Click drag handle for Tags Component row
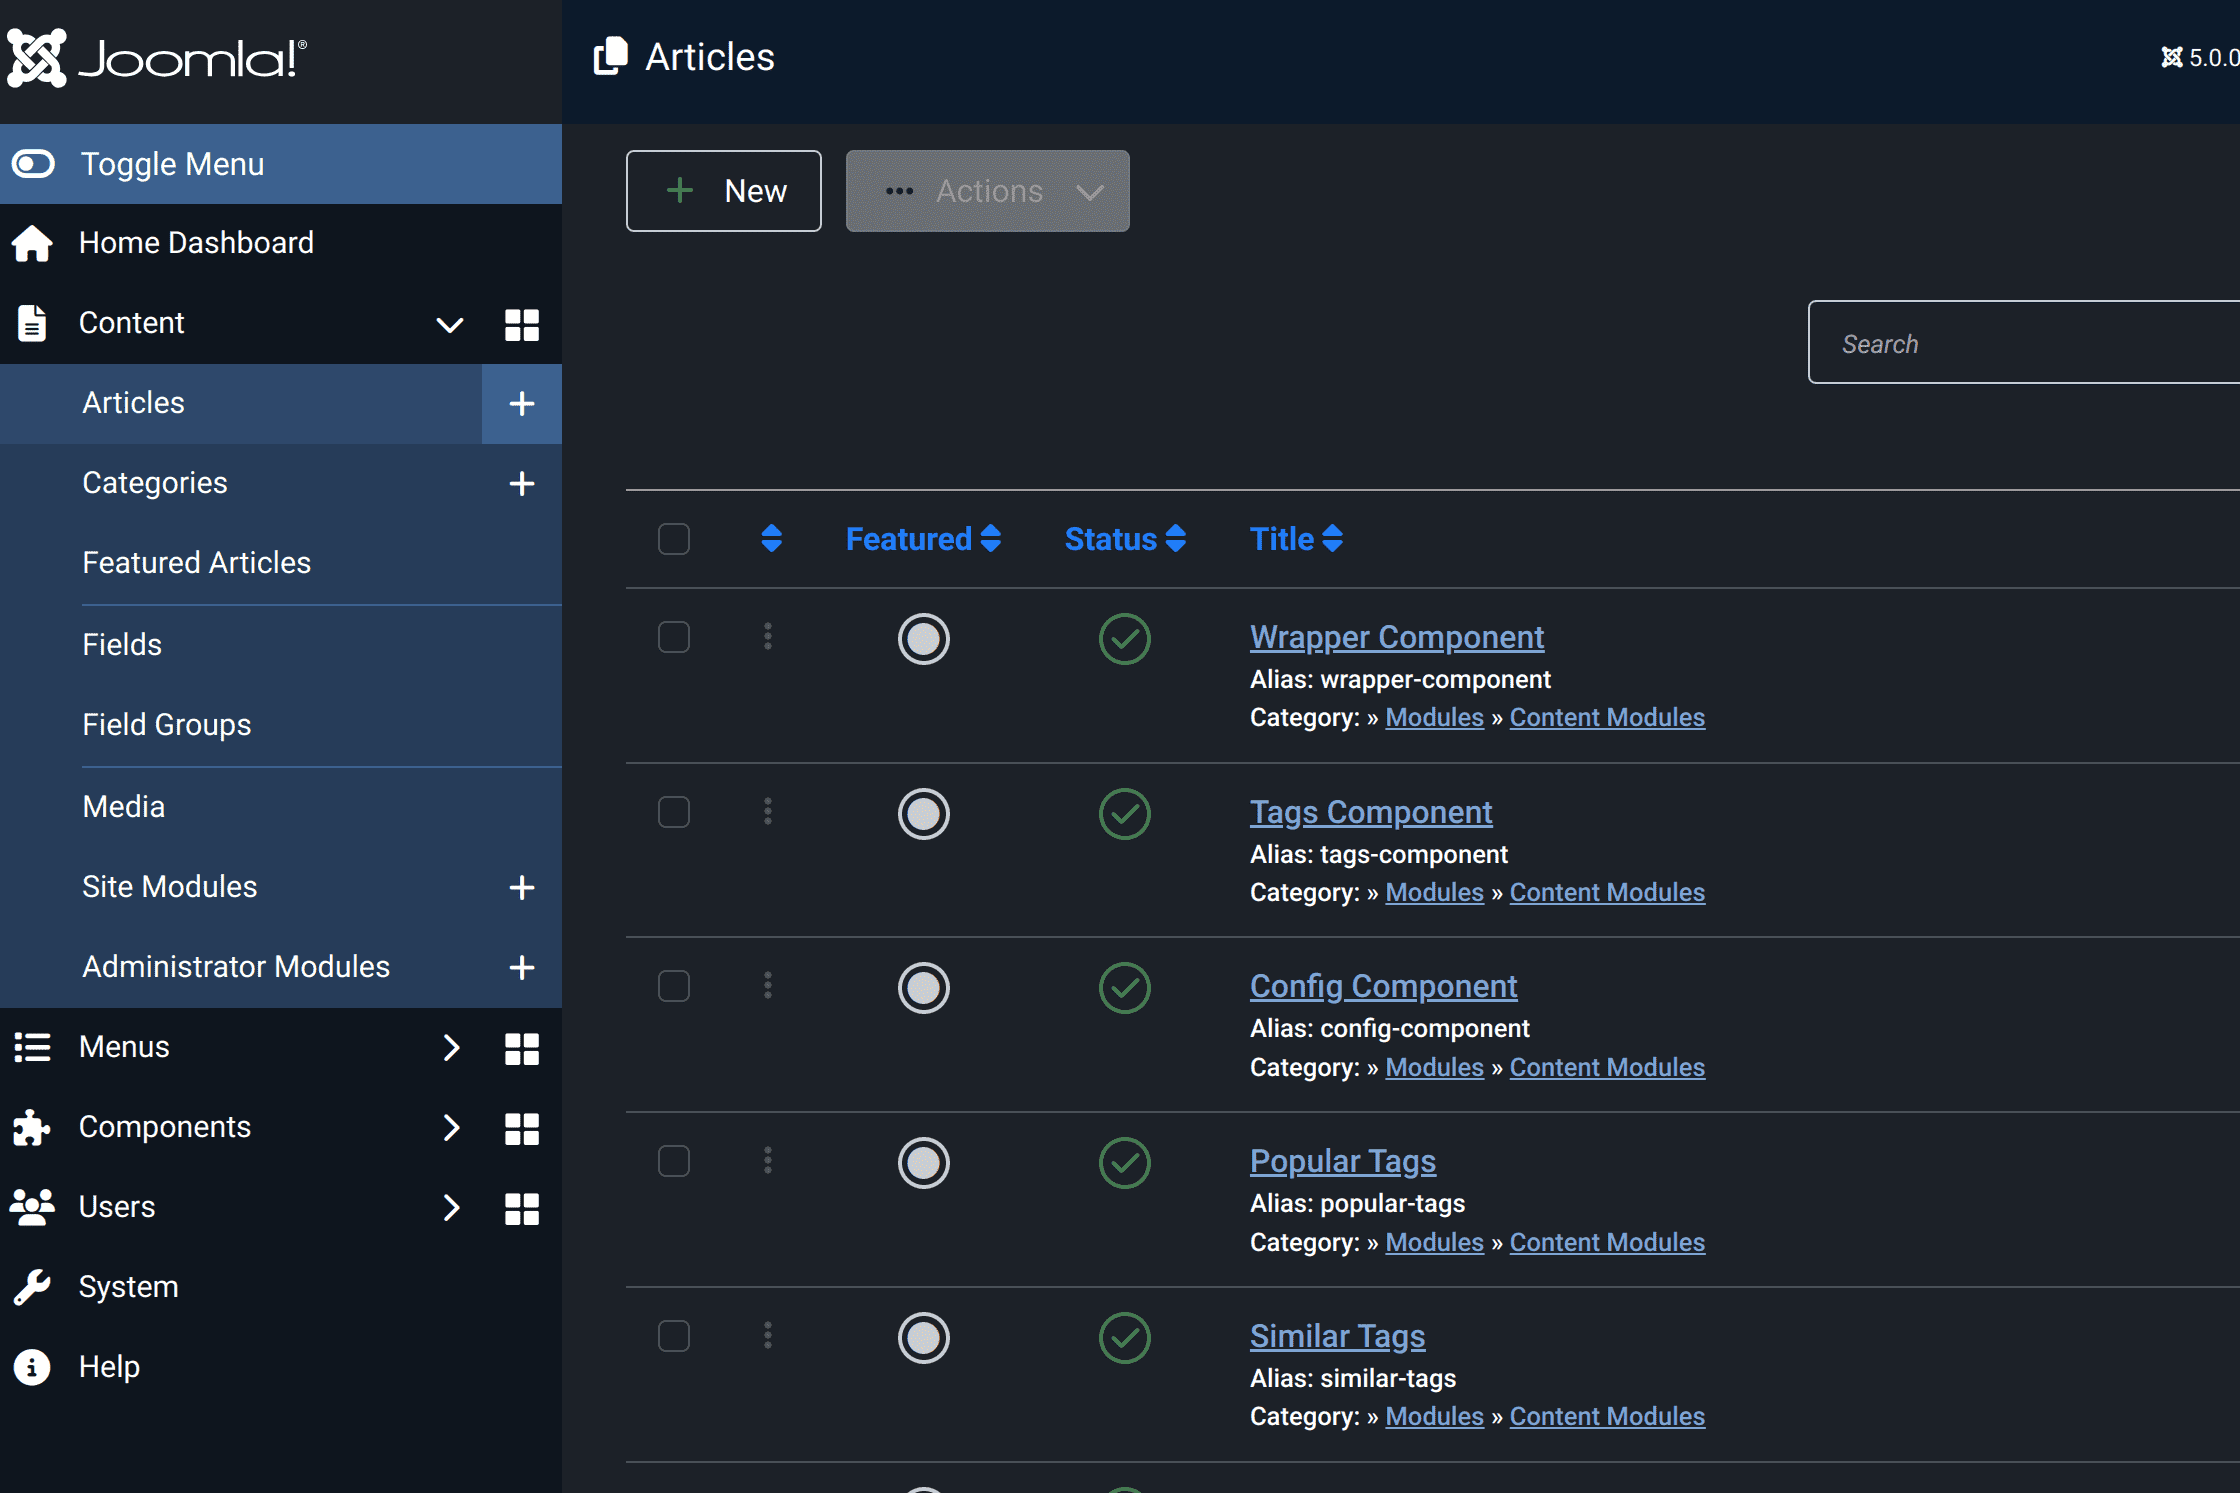Viewport: 2240px width, 1493px height. click(x=768, y=812)
